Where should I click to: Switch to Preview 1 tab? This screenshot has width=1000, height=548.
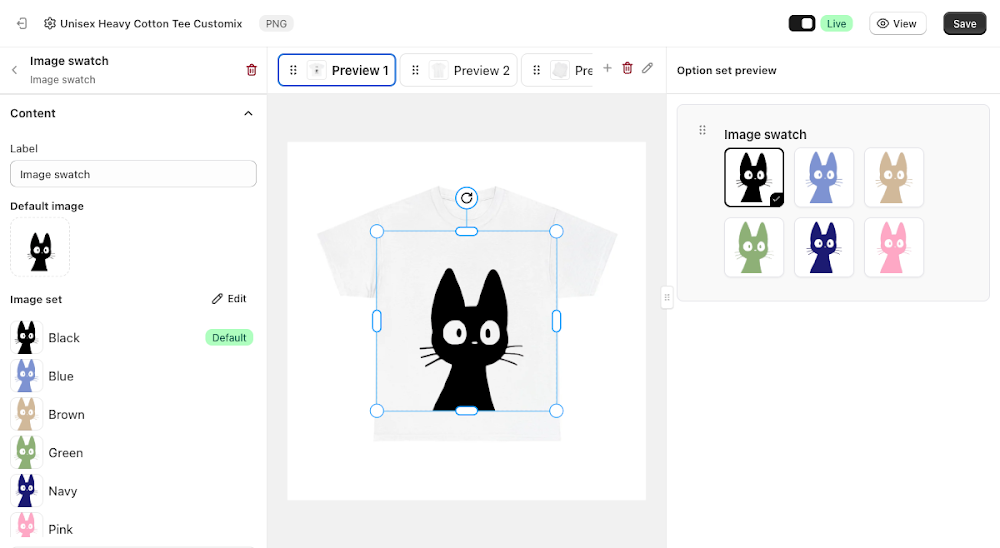(x=337, y=70)
